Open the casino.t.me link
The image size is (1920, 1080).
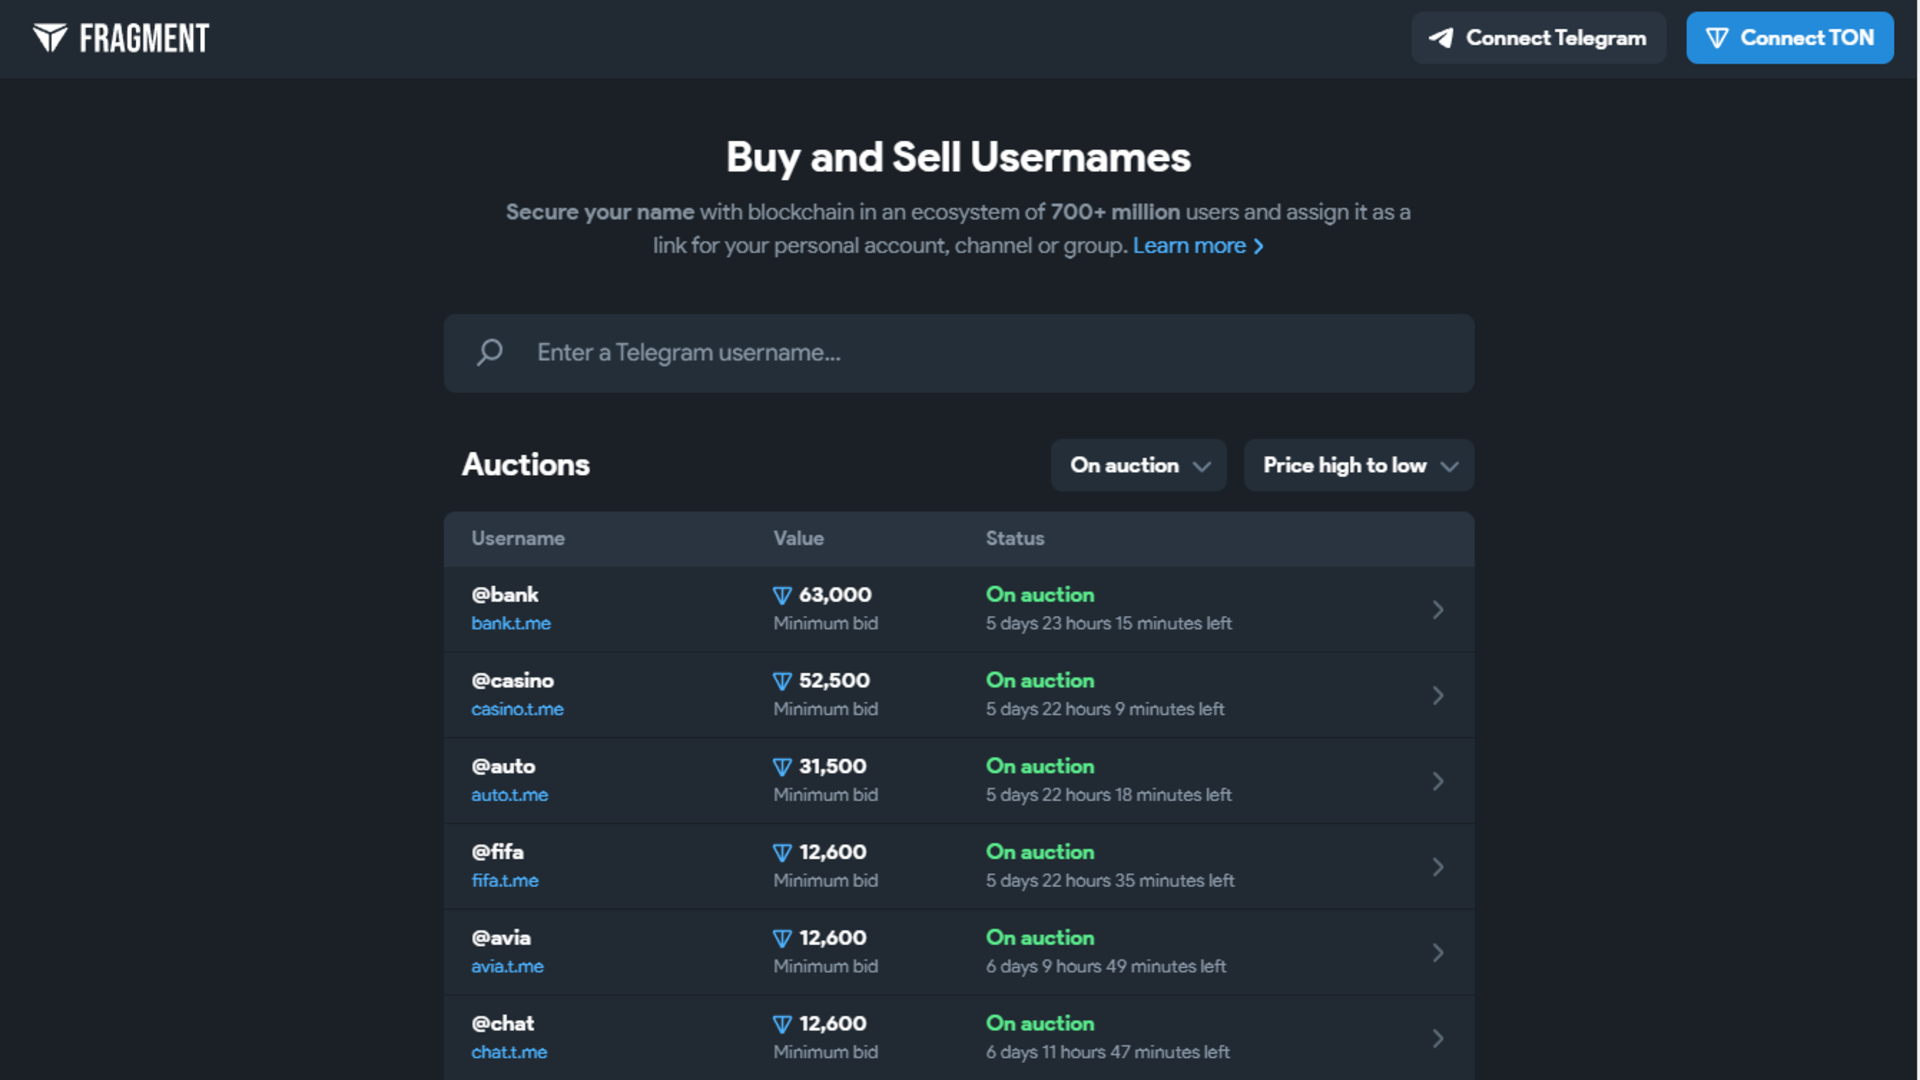click(x=517, y=709)
